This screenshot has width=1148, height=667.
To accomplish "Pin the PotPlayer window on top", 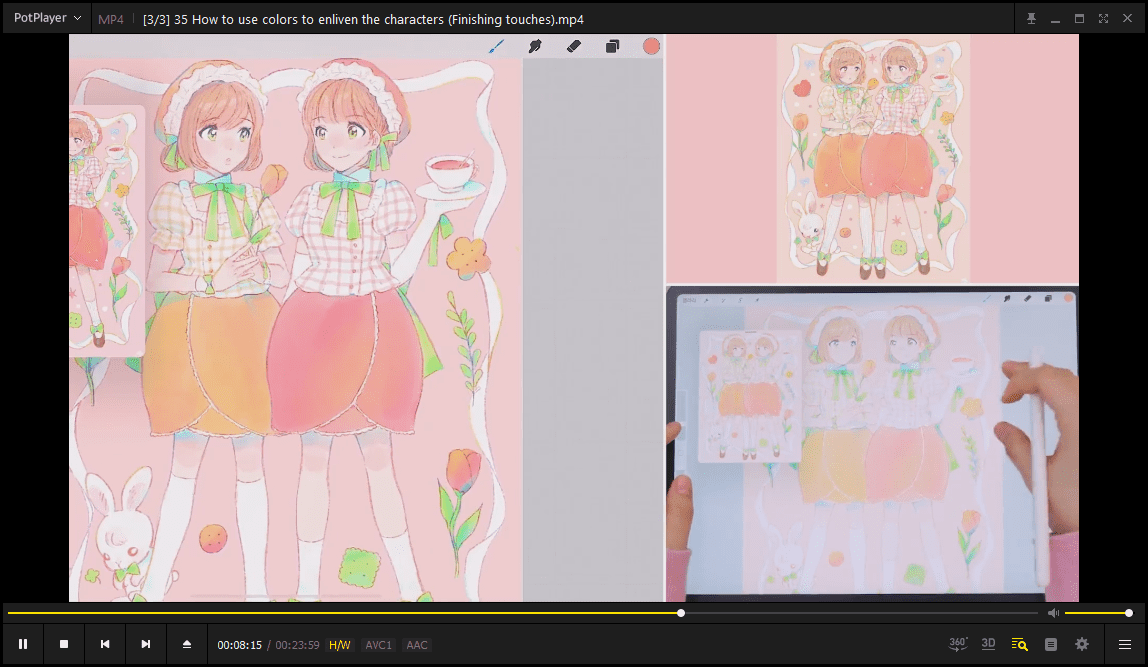I will click(1031, 19).
